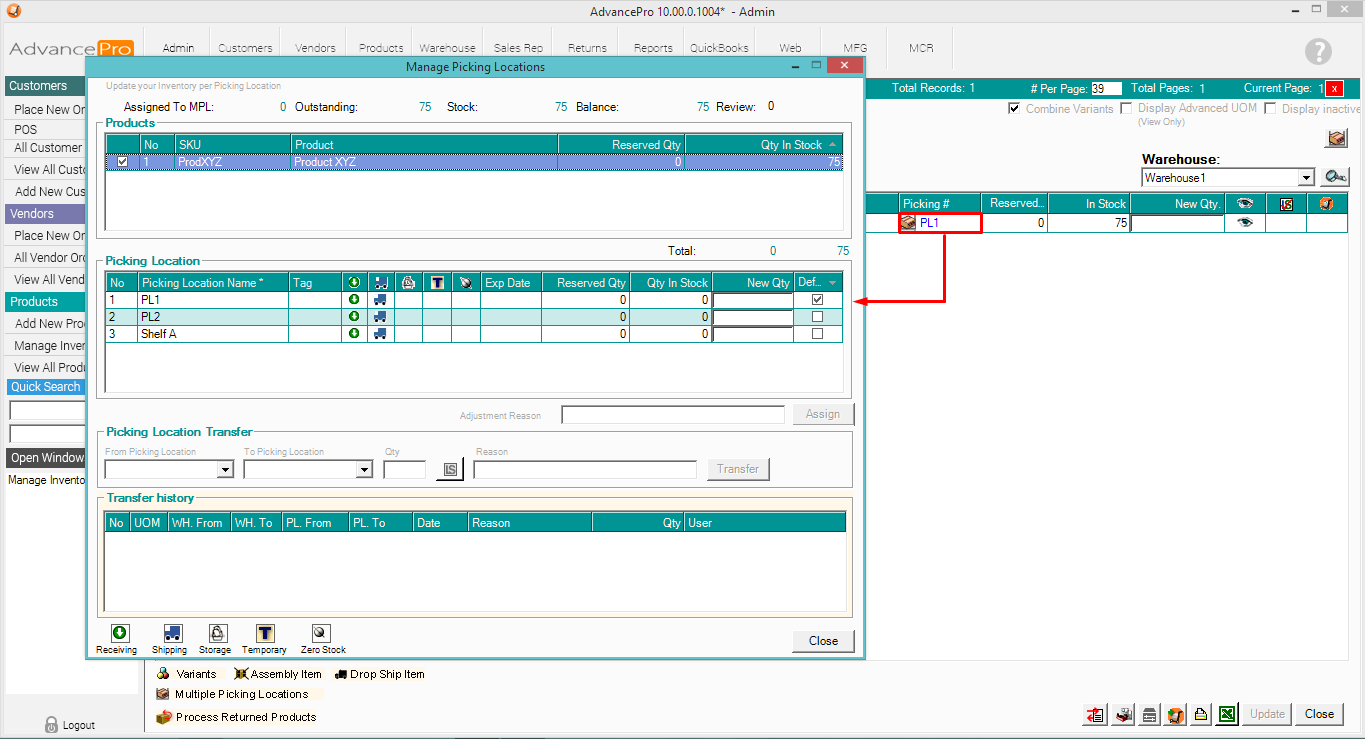
Task: Uncheck the Default checkbox for PL1
Action: (x=817, y=299)
